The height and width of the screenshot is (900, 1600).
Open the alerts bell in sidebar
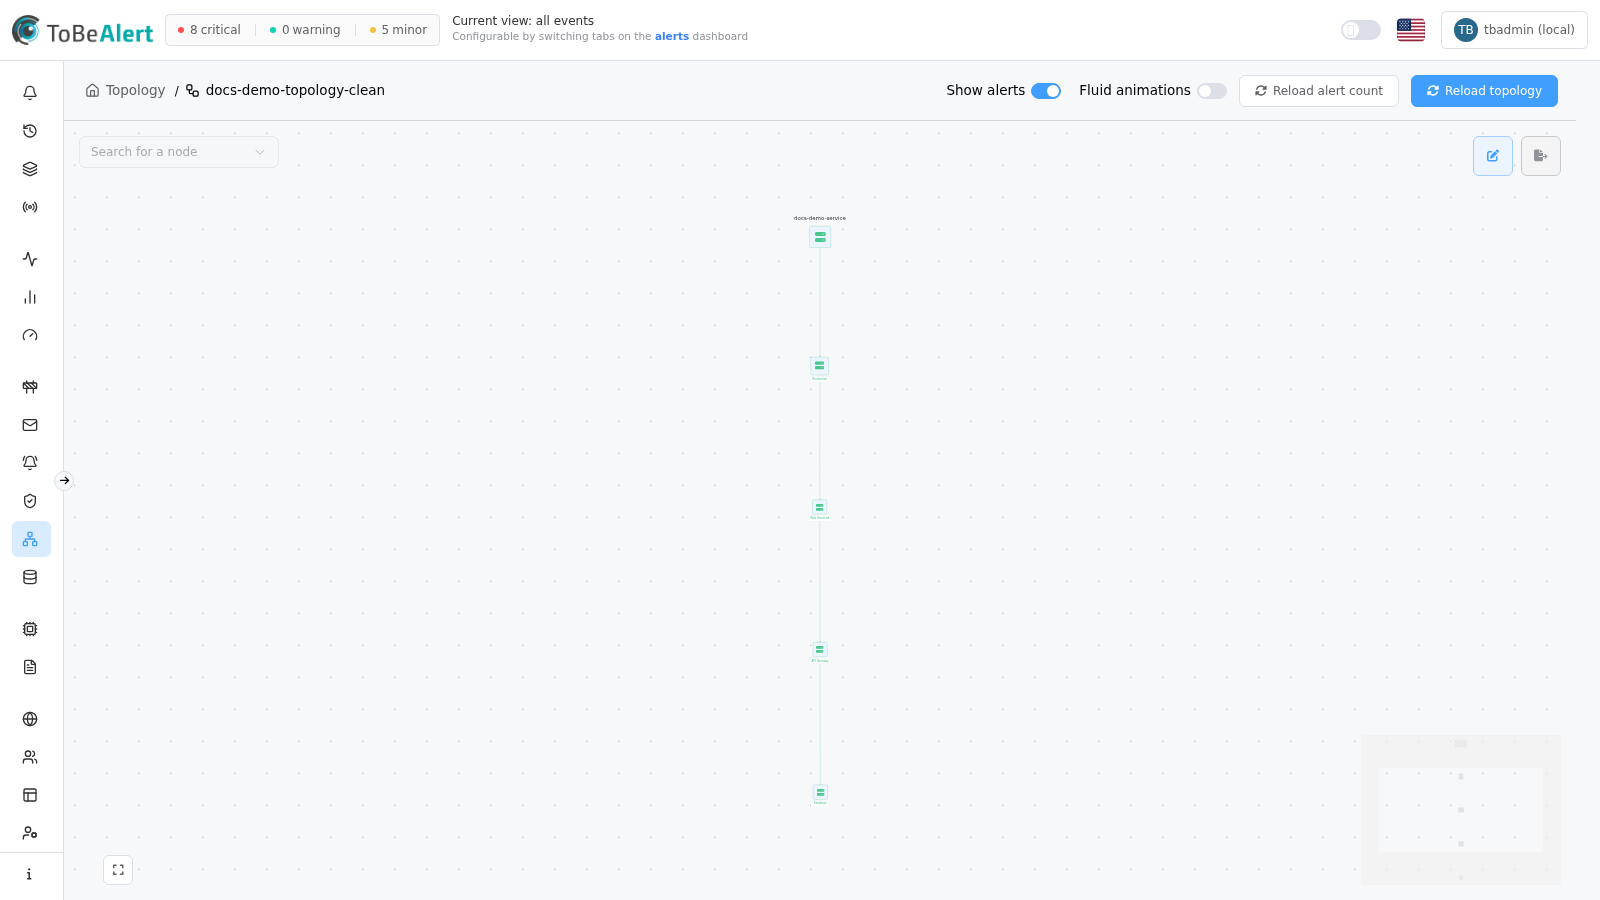point(30,93)
